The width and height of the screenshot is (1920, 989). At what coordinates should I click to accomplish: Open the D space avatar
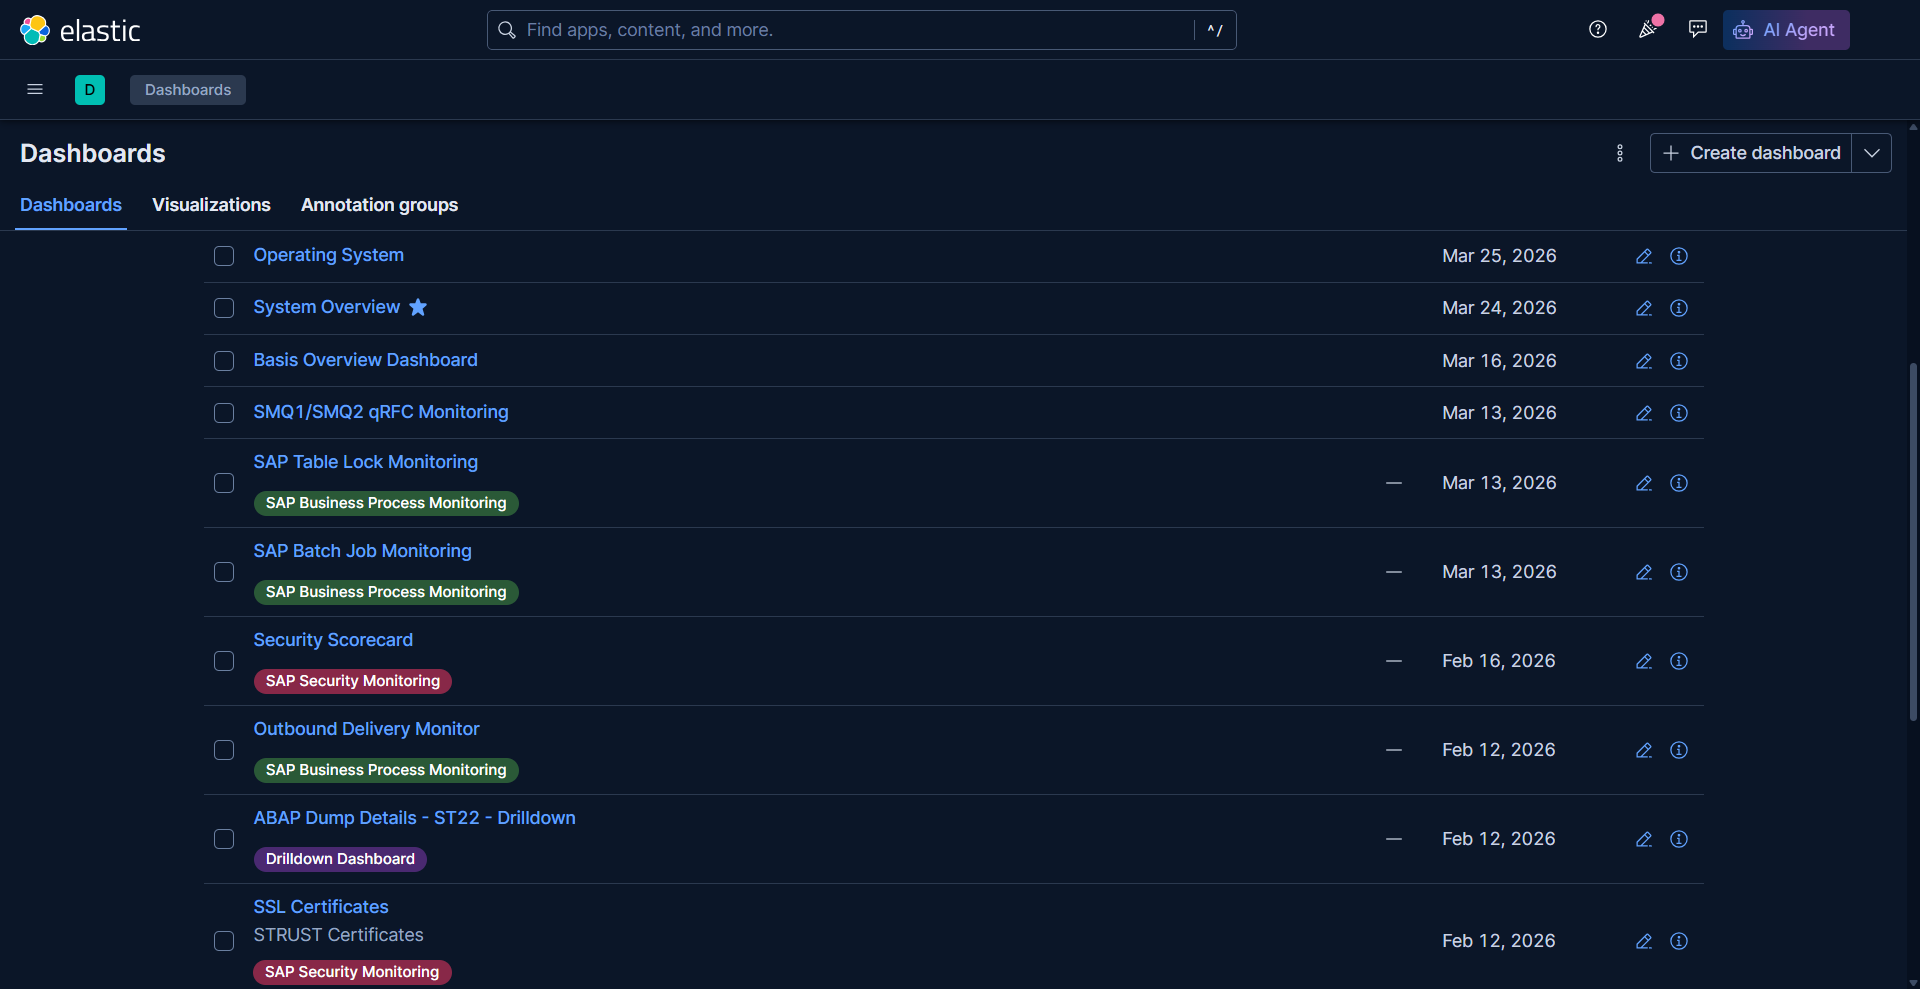point(90,90)
